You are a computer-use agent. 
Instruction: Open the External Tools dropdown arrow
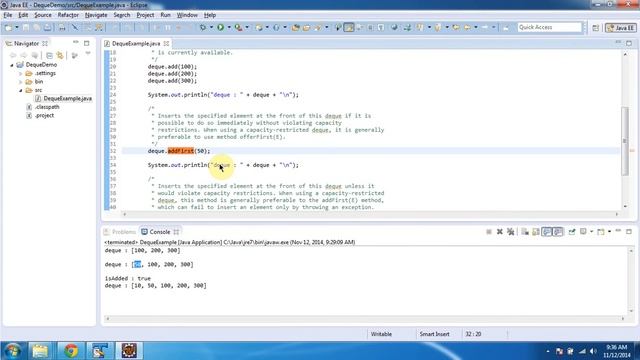coord(247,28)
